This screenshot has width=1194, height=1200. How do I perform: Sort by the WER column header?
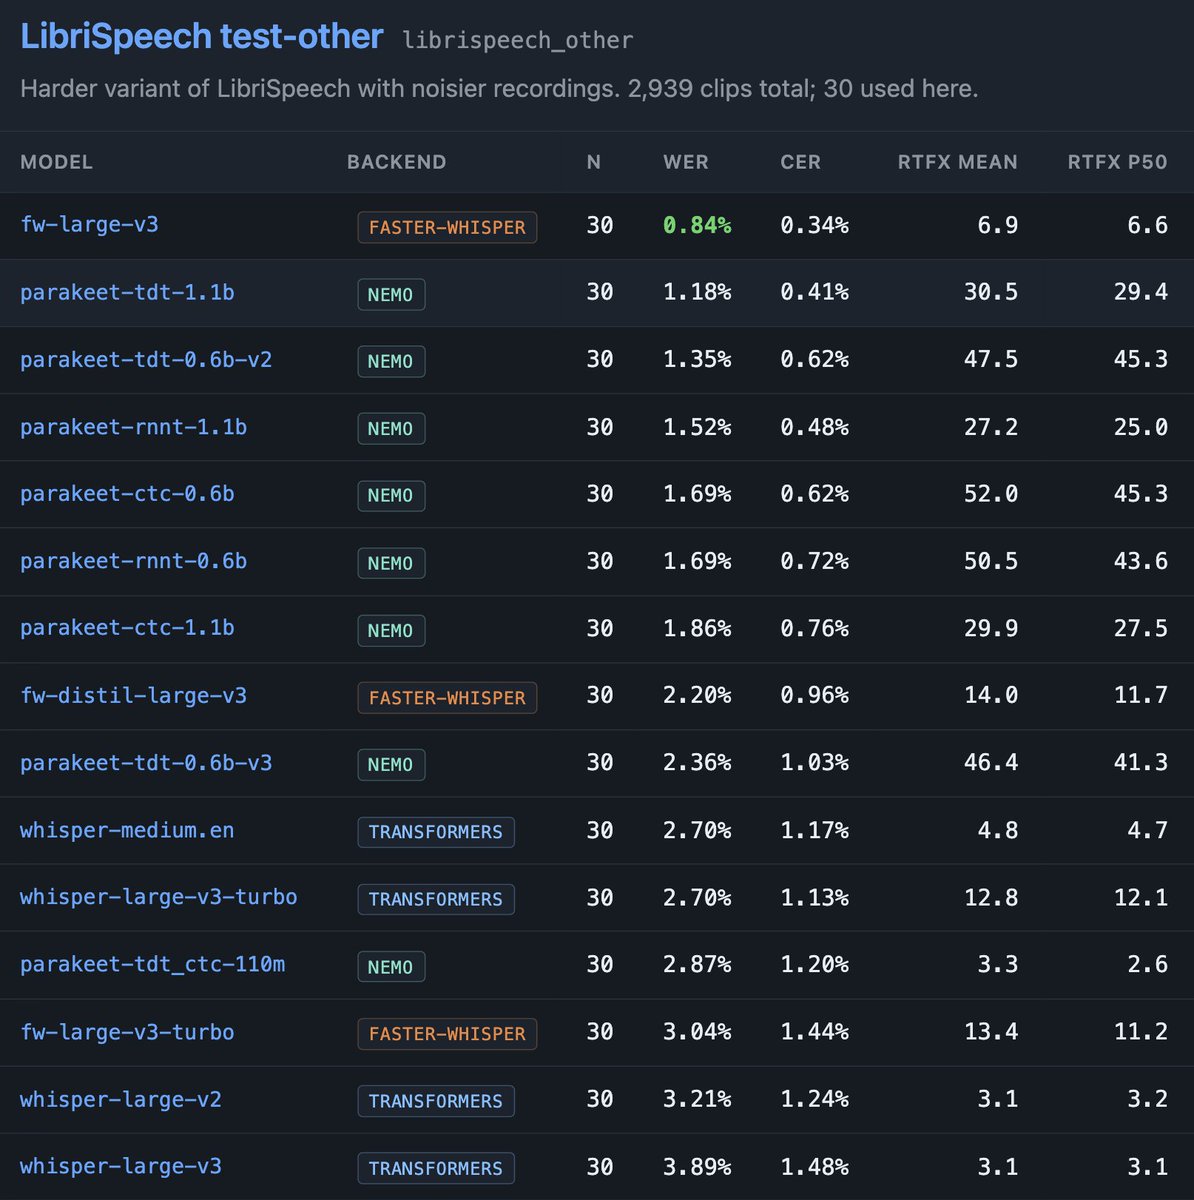point(686,162)
